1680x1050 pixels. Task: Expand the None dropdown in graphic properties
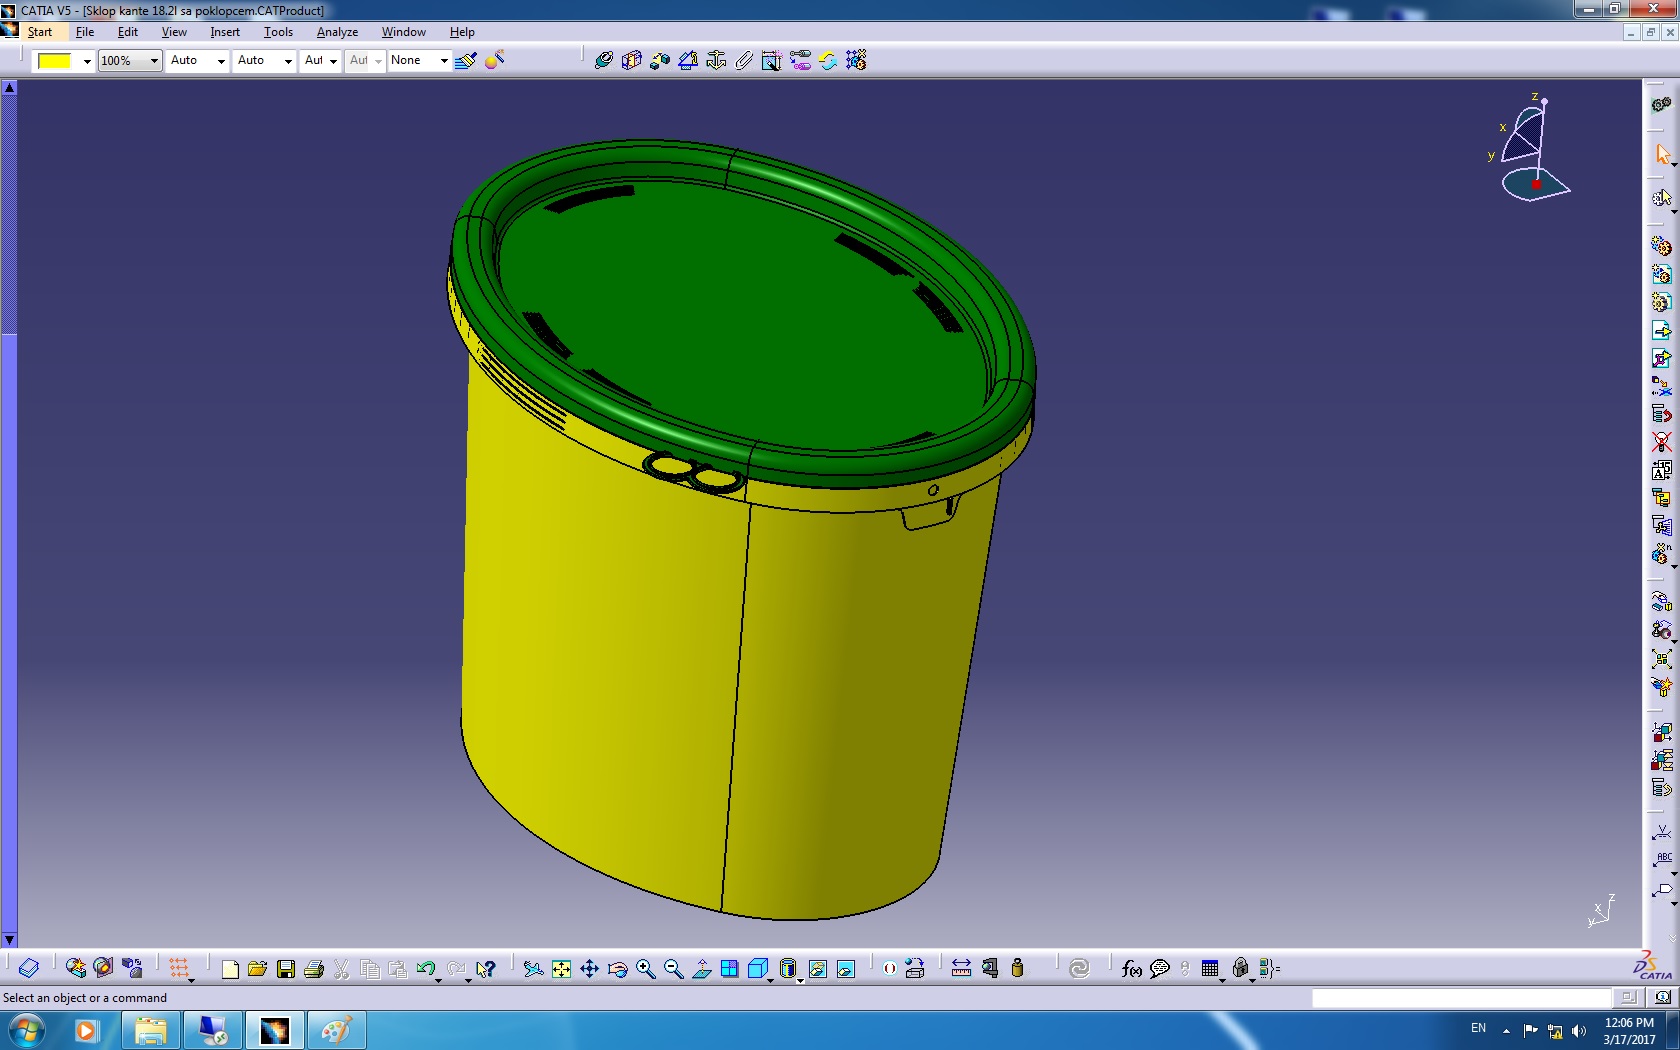click(x=444, y=61)
